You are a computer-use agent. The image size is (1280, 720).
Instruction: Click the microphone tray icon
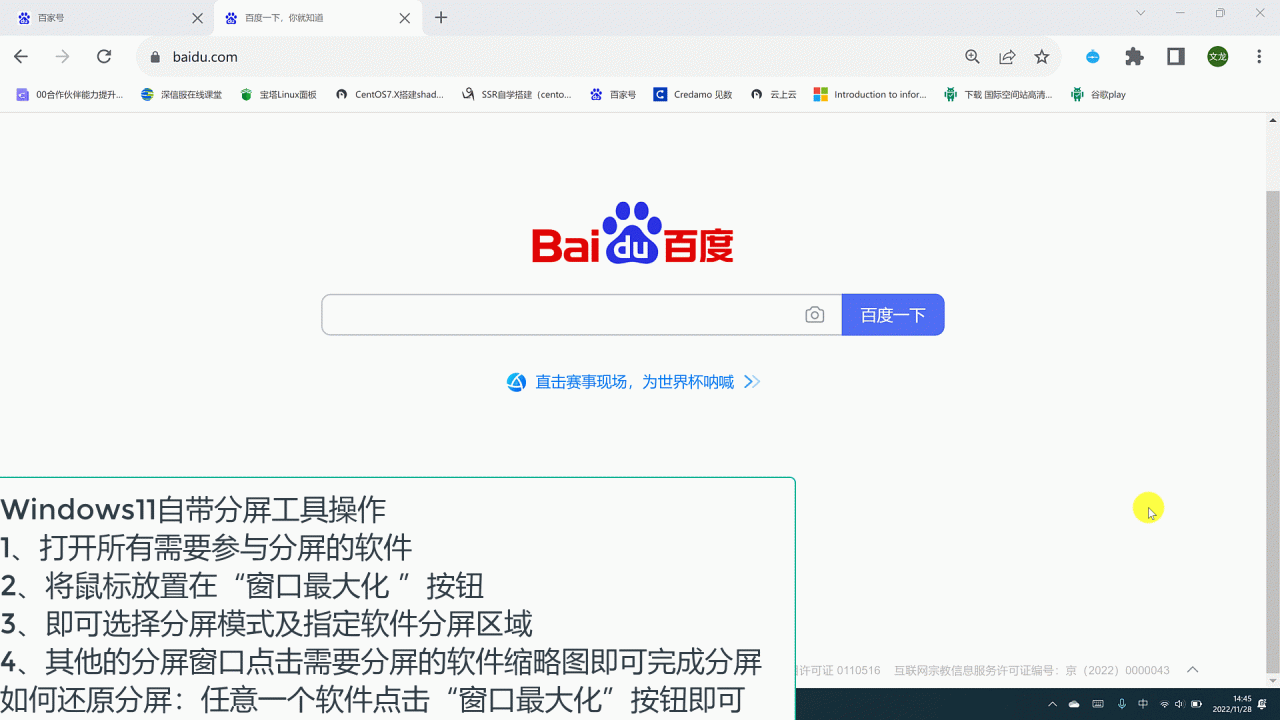[x=1121, y=704]
